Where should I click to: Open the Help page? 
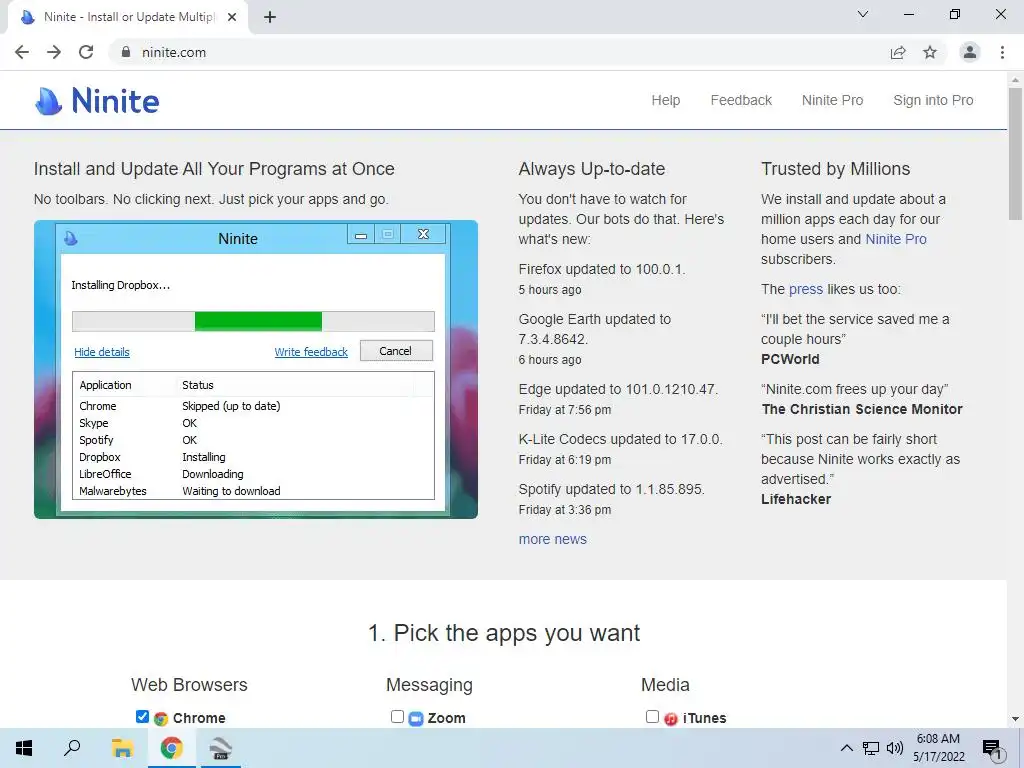click(665, 101)
